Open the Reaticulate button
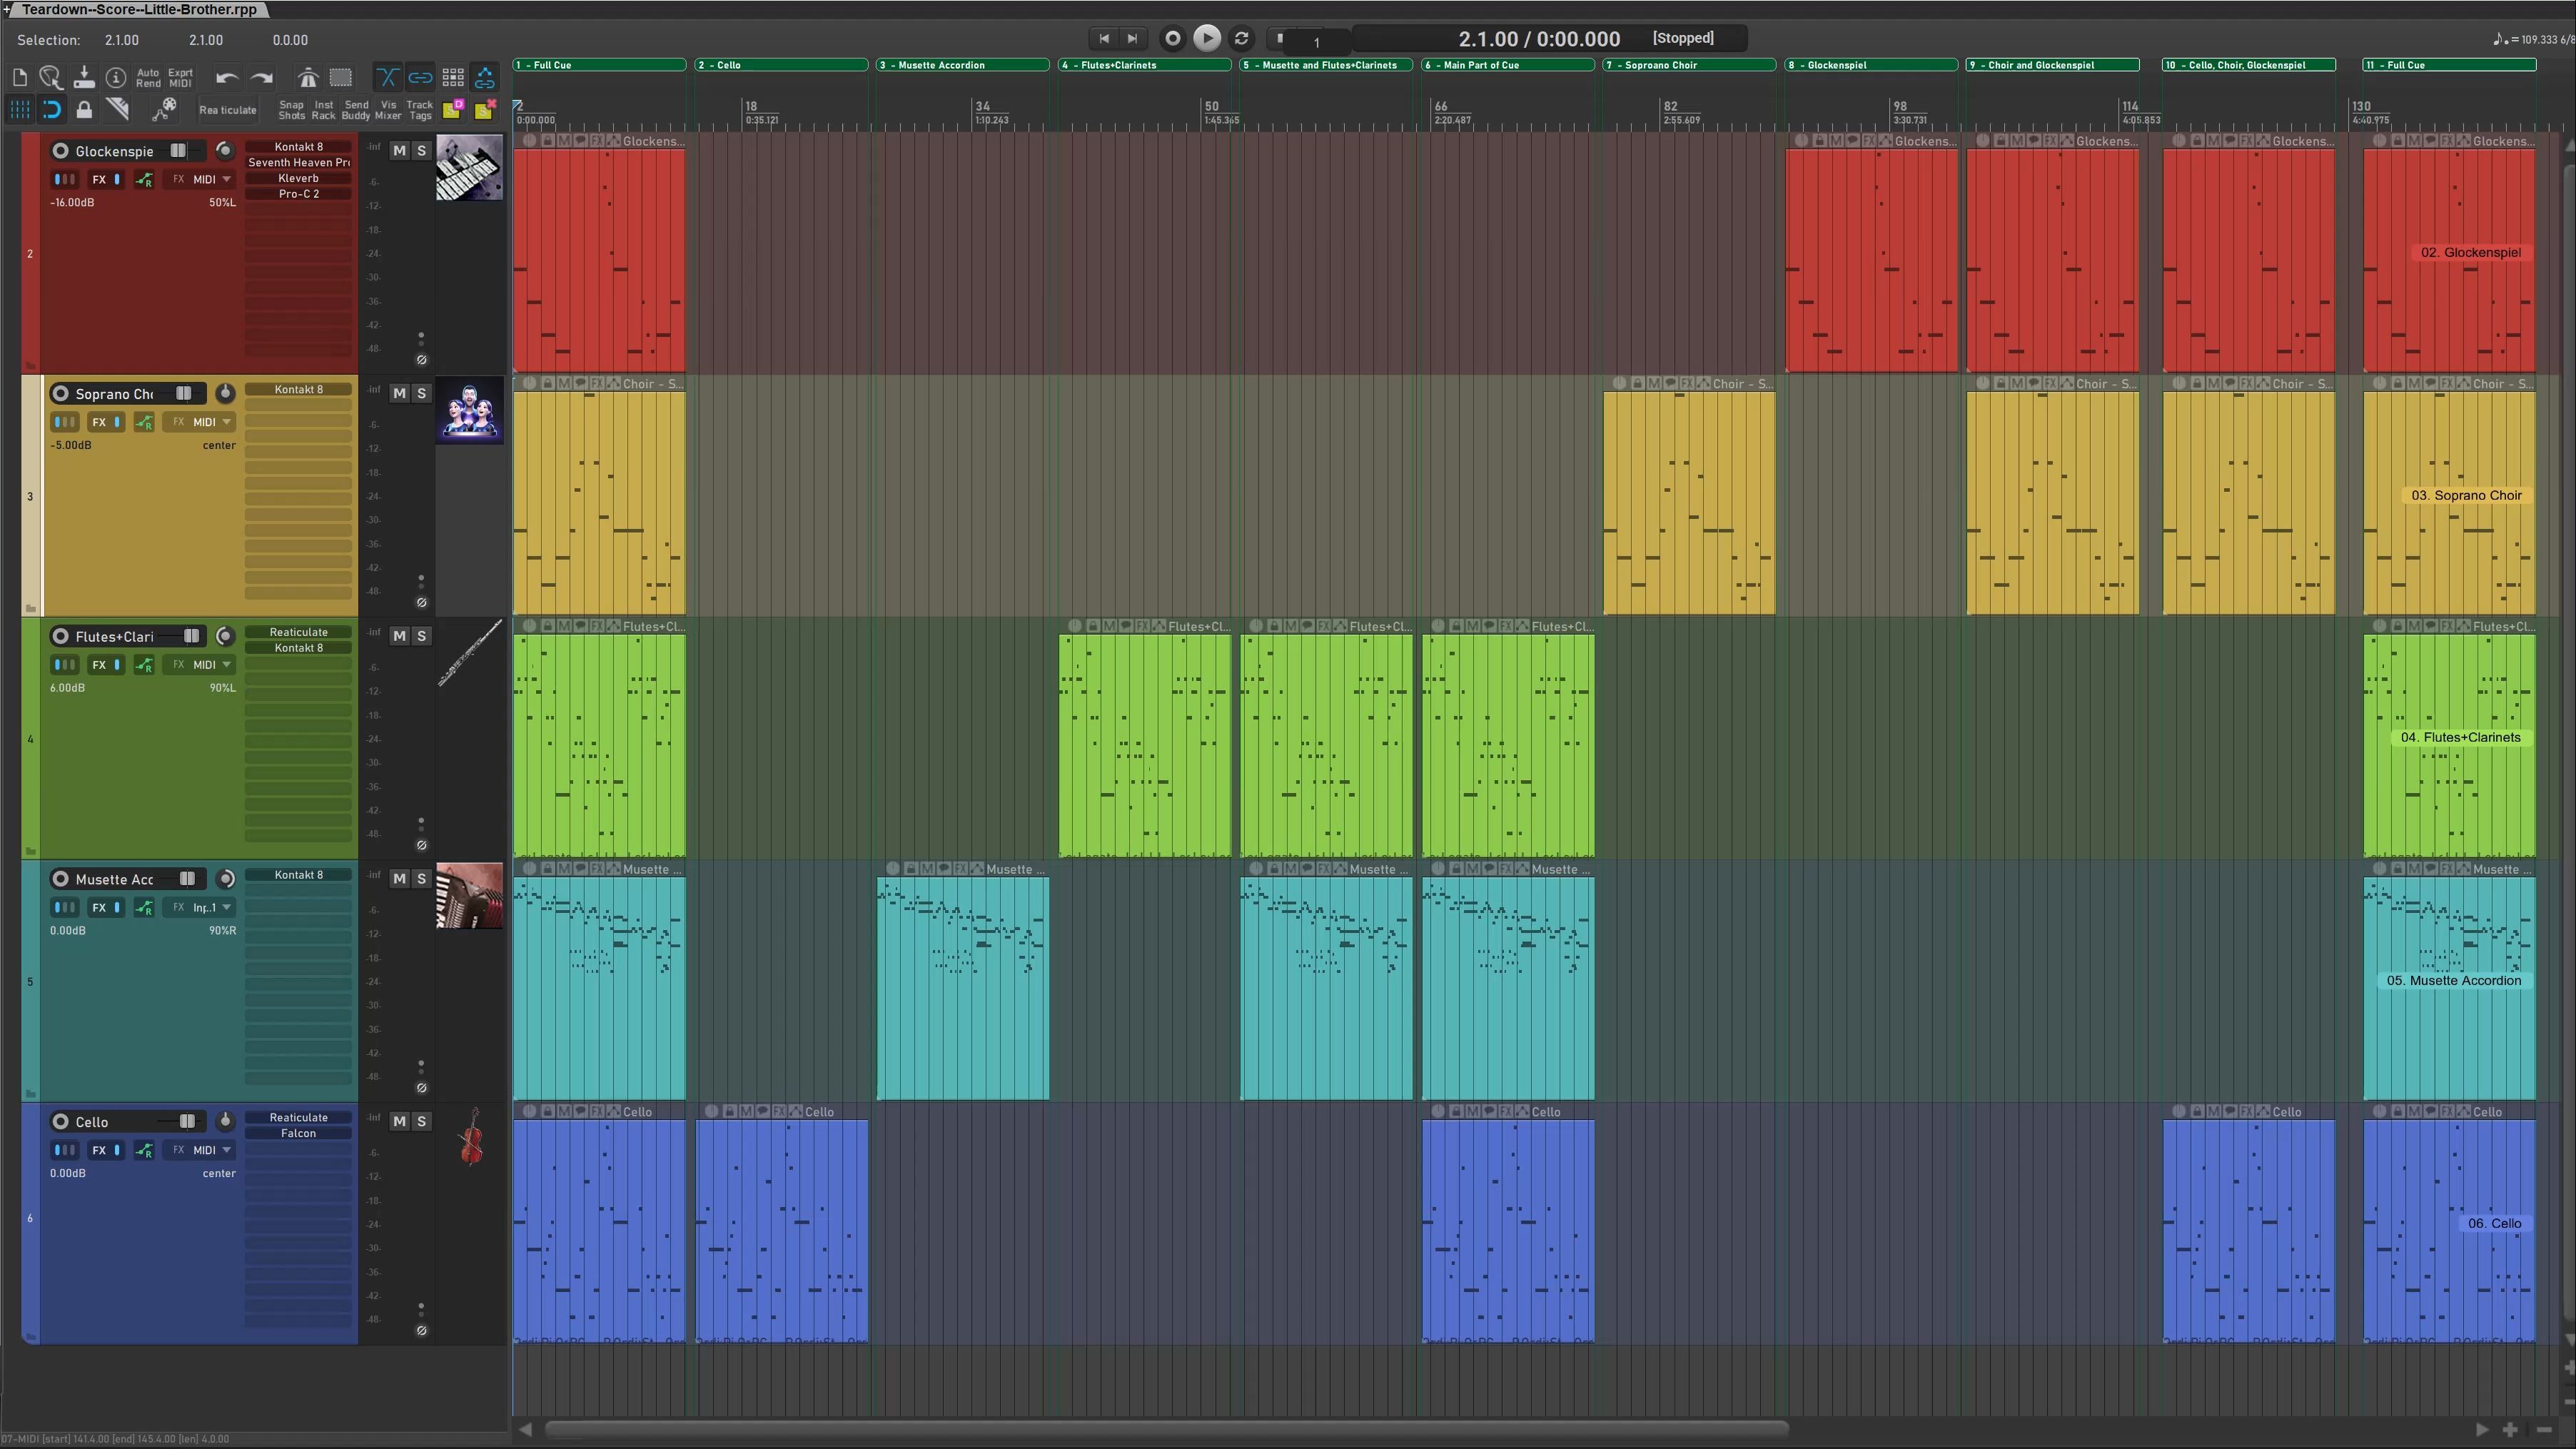This screenshot has width=2576, height=1449. tap(228, 110)
